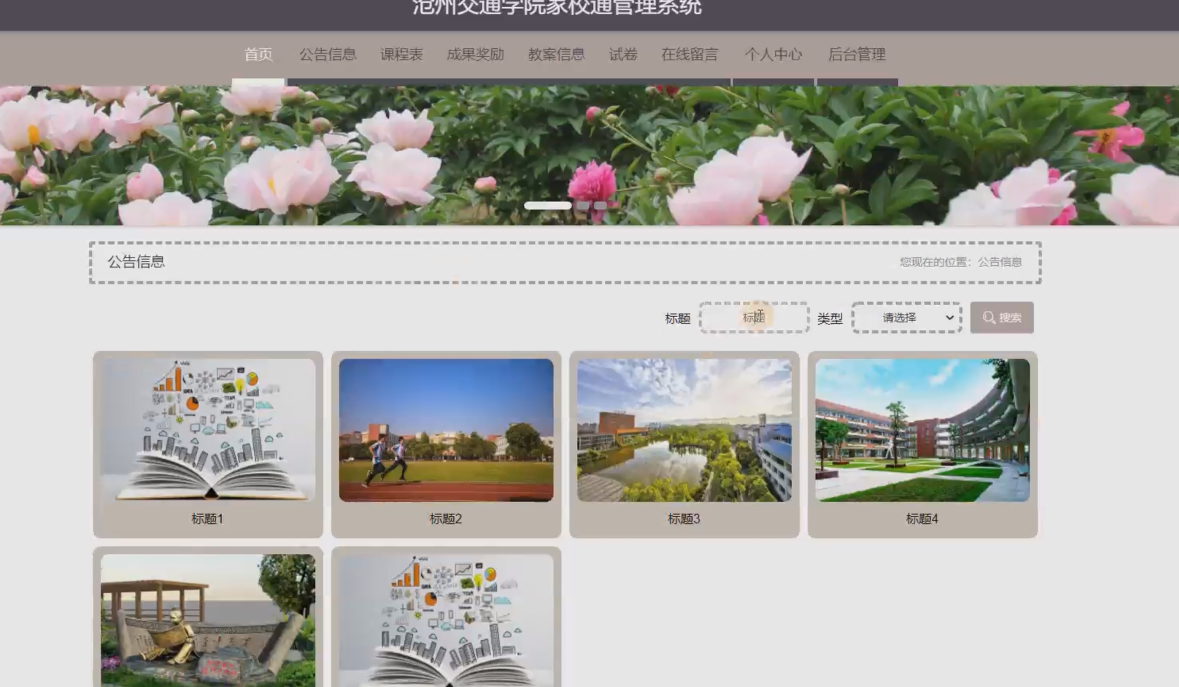Go to 后台管理 in the navigation
This screenshot has height=687, width=1179.
[856, 55]
